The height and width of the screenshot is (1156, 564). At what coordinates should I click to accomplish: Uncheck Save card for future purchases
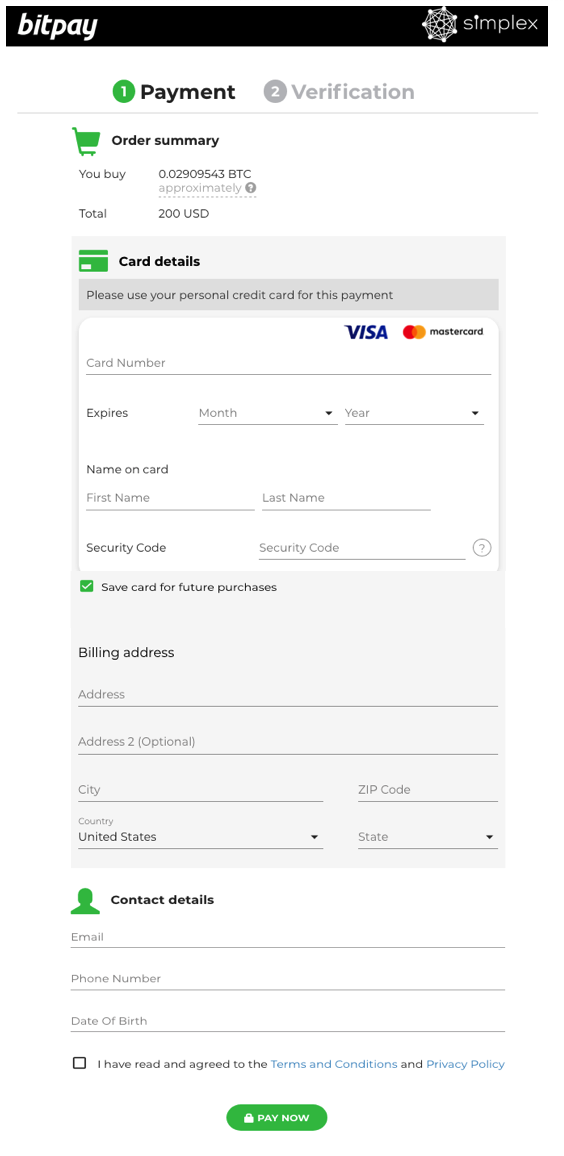[87, 587]
